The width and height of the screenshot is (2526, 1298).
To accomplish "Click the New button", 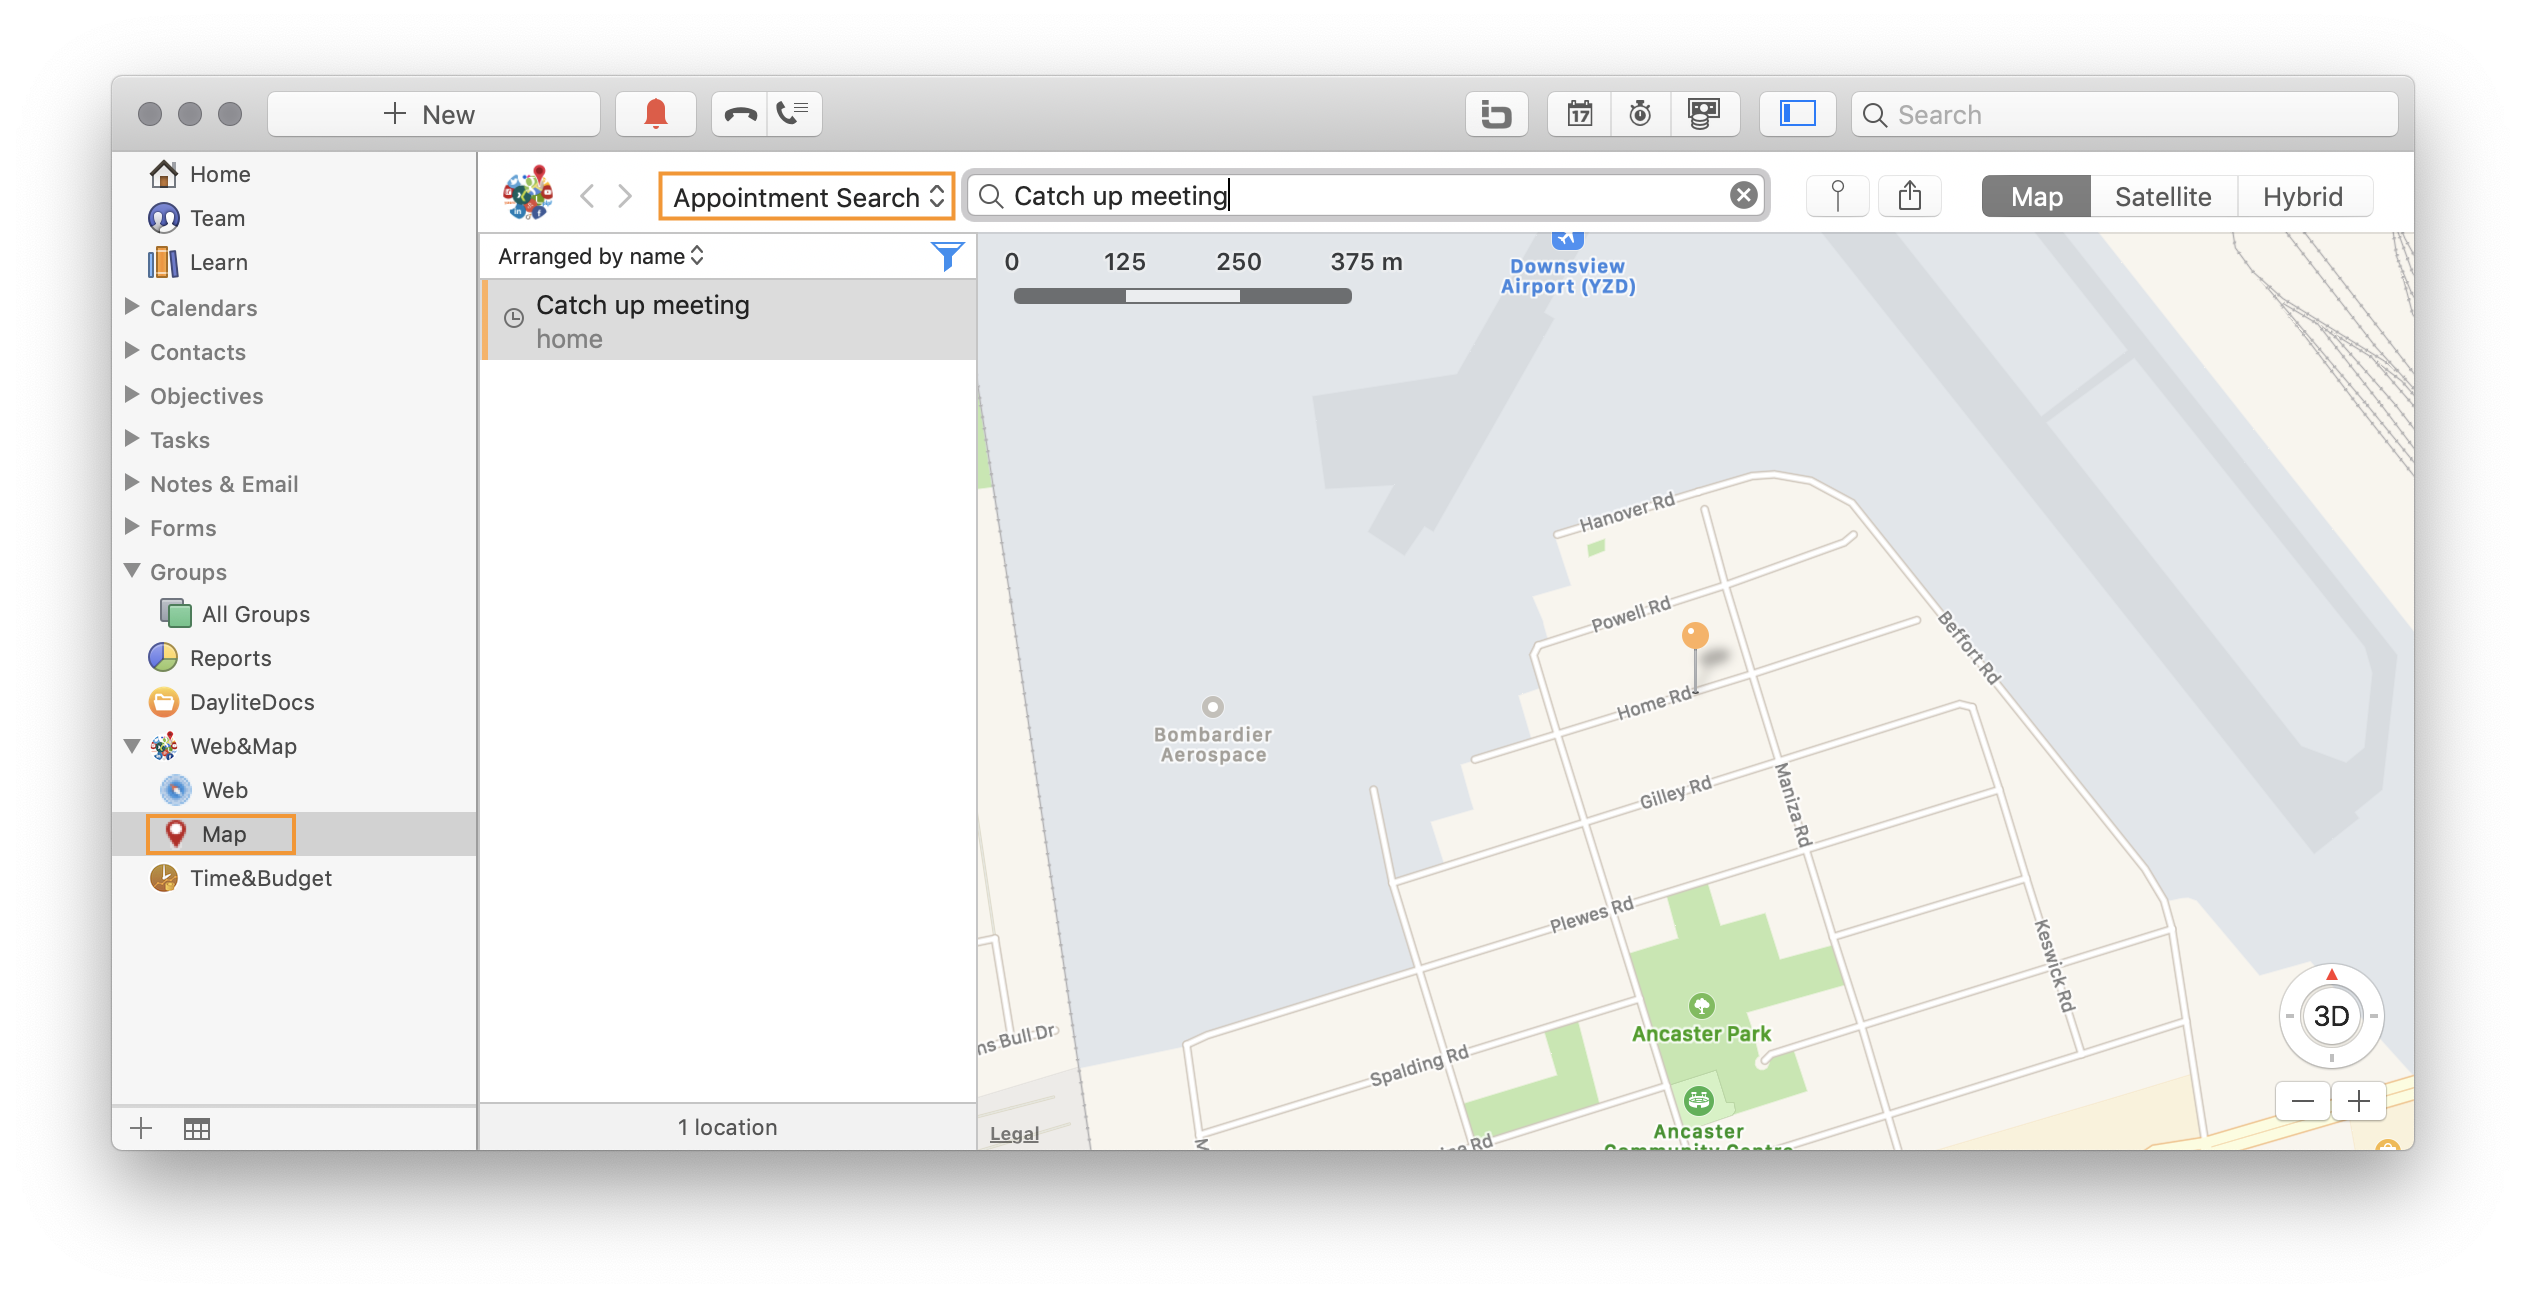I will click(433, 114).
